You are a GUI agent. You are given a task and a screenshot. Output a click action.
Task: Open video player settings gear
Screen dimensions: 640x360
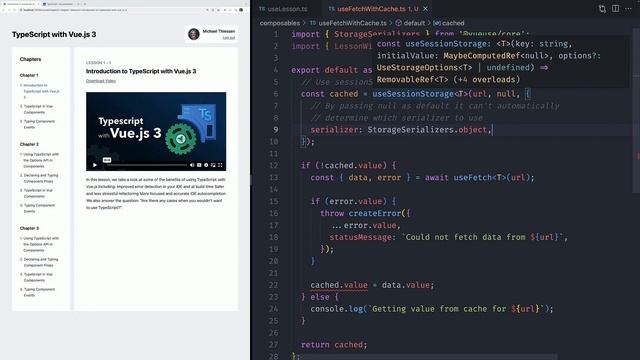(206, 165)
